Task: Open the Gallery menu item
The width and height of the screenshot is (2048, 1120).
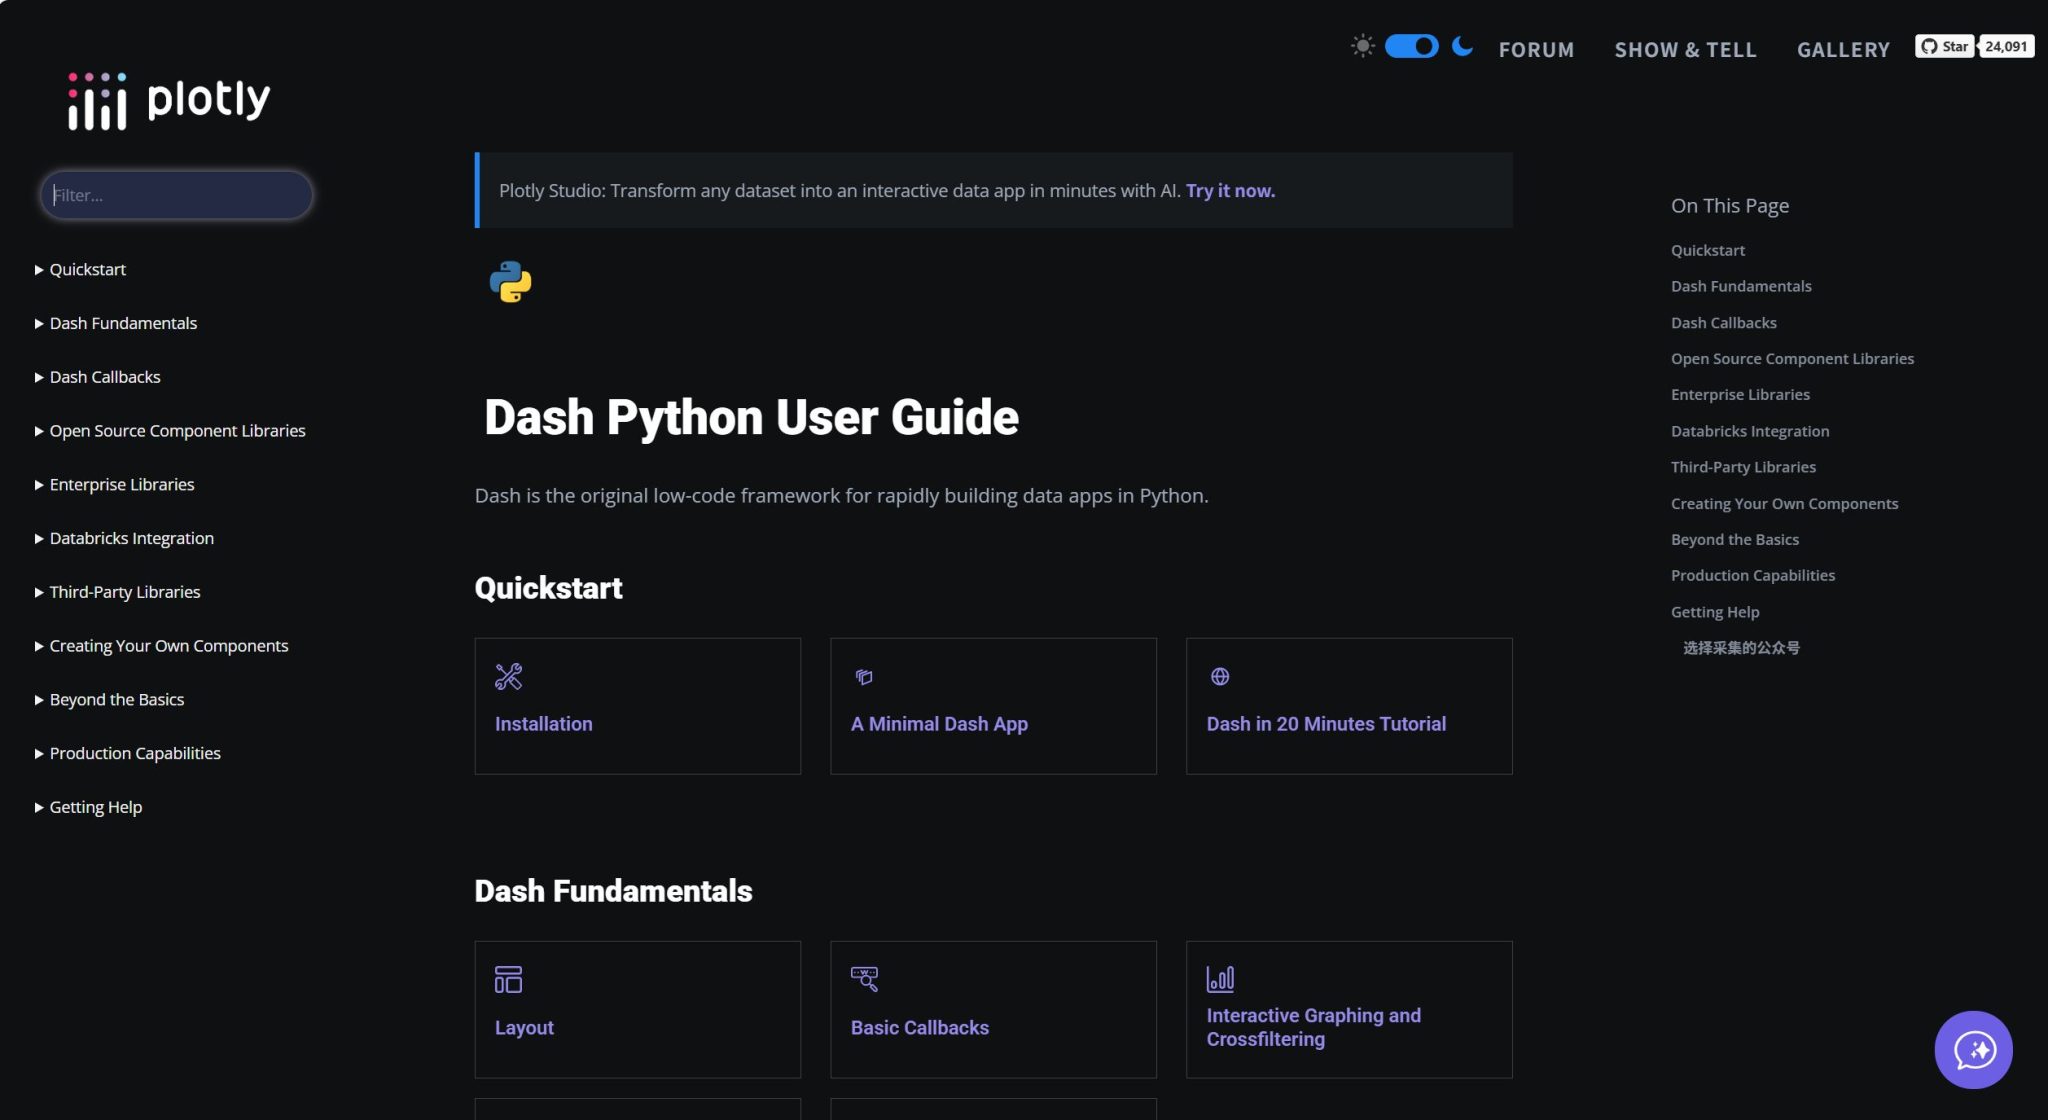Action: (1843, 50)
